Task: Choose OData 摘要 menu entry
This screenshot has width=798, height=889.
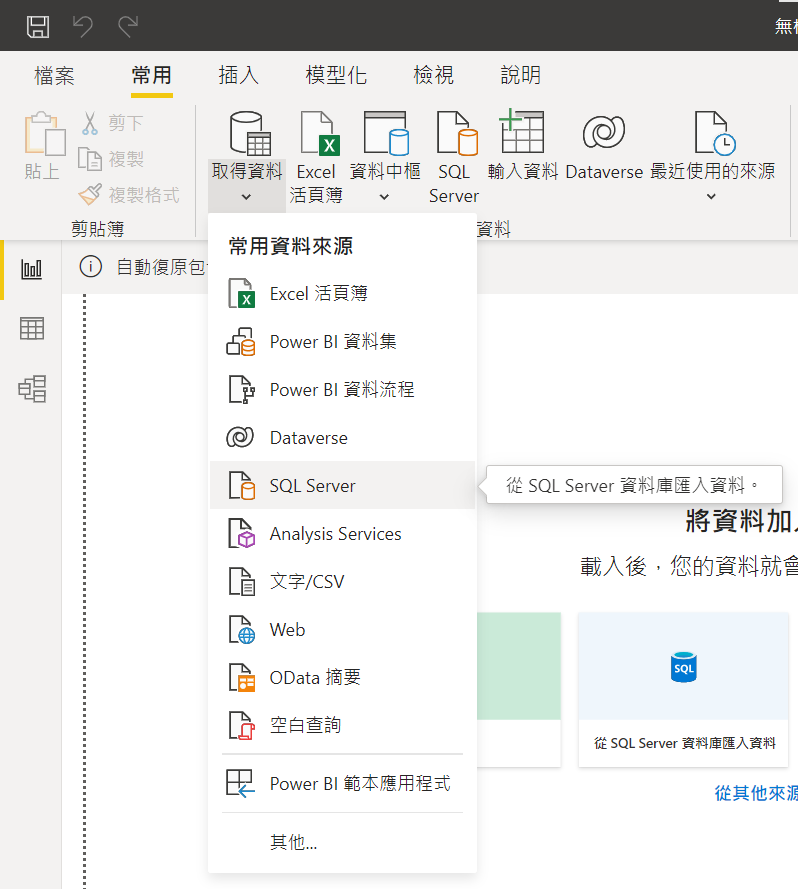Action: tap(342, 678)
